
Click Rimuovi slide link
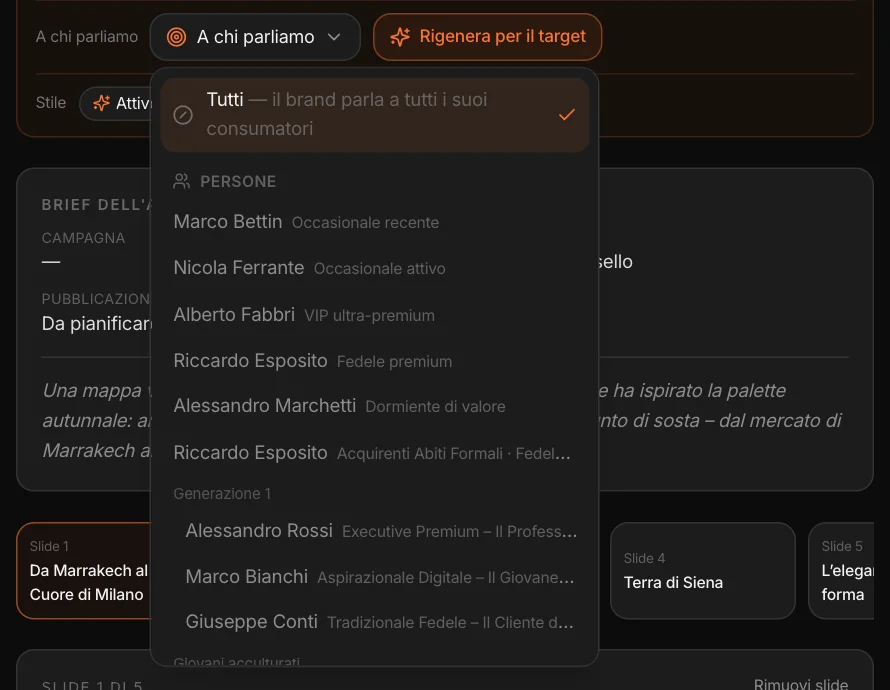coord(801,683)
